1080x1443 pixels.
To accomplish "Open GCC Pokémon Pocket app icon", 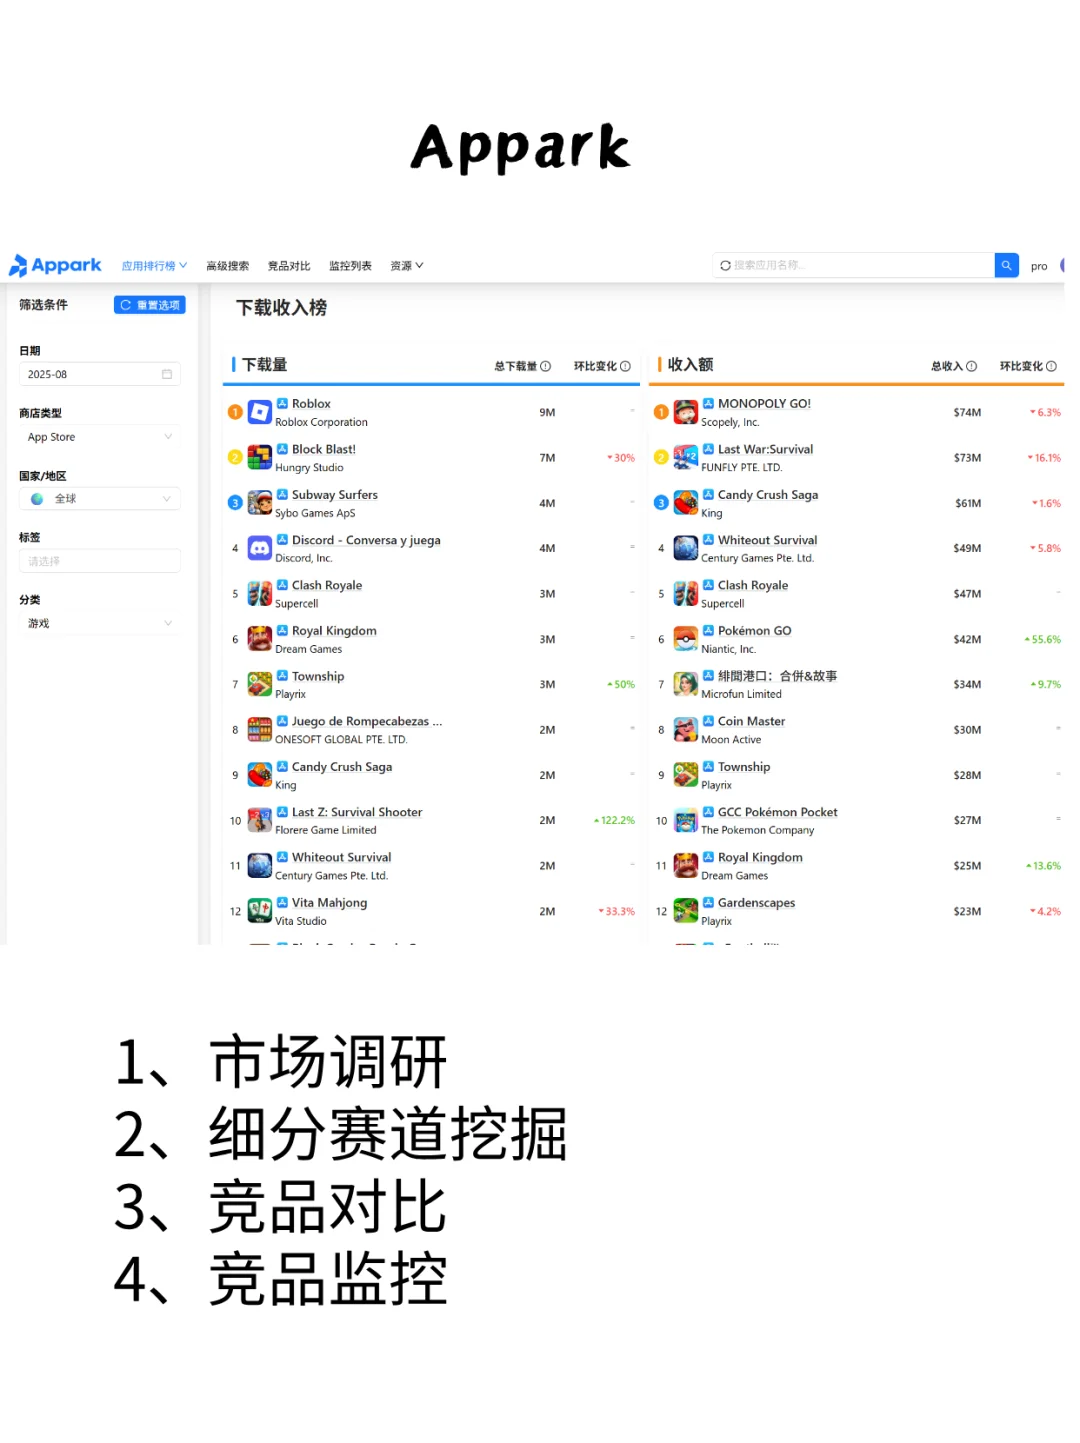I will click(x=686, y=820).
